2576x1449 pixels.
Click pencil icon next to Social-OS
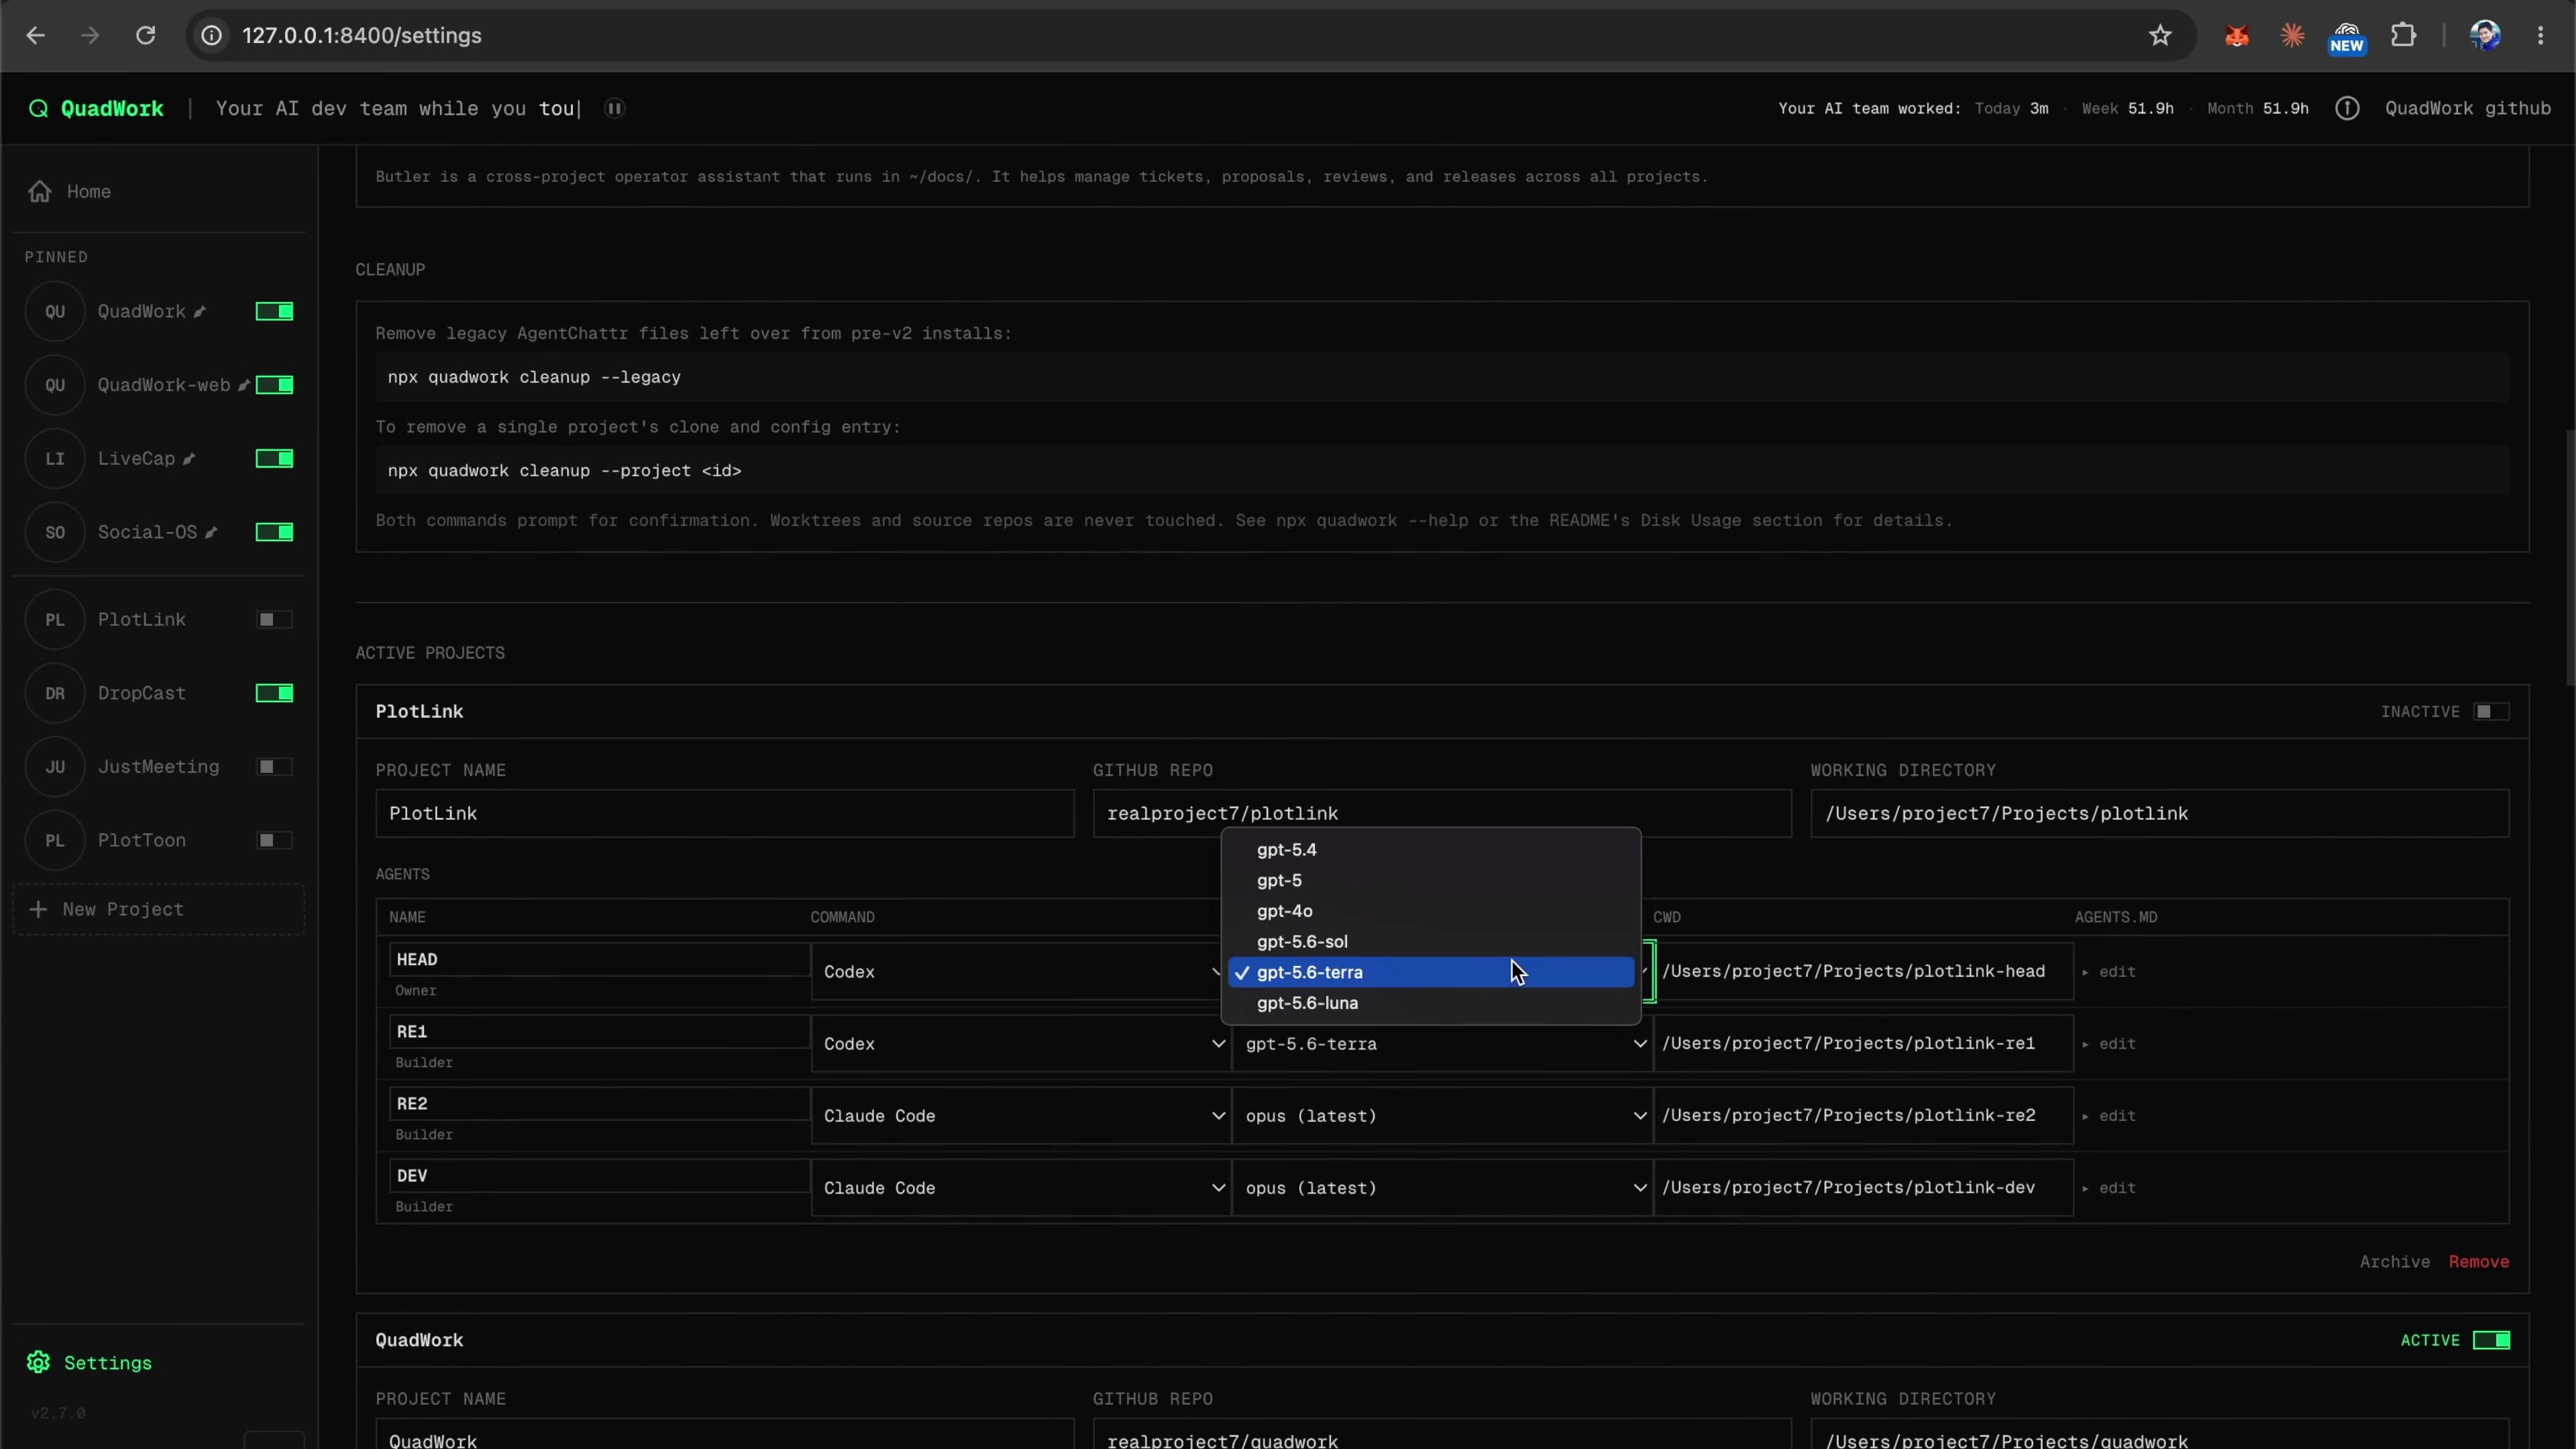(211, 532)
